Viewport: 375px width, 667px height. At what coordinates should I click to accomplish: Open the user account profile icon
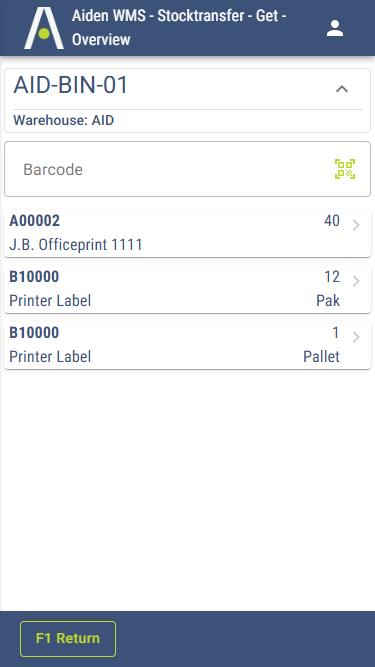[x=335, y=28]
